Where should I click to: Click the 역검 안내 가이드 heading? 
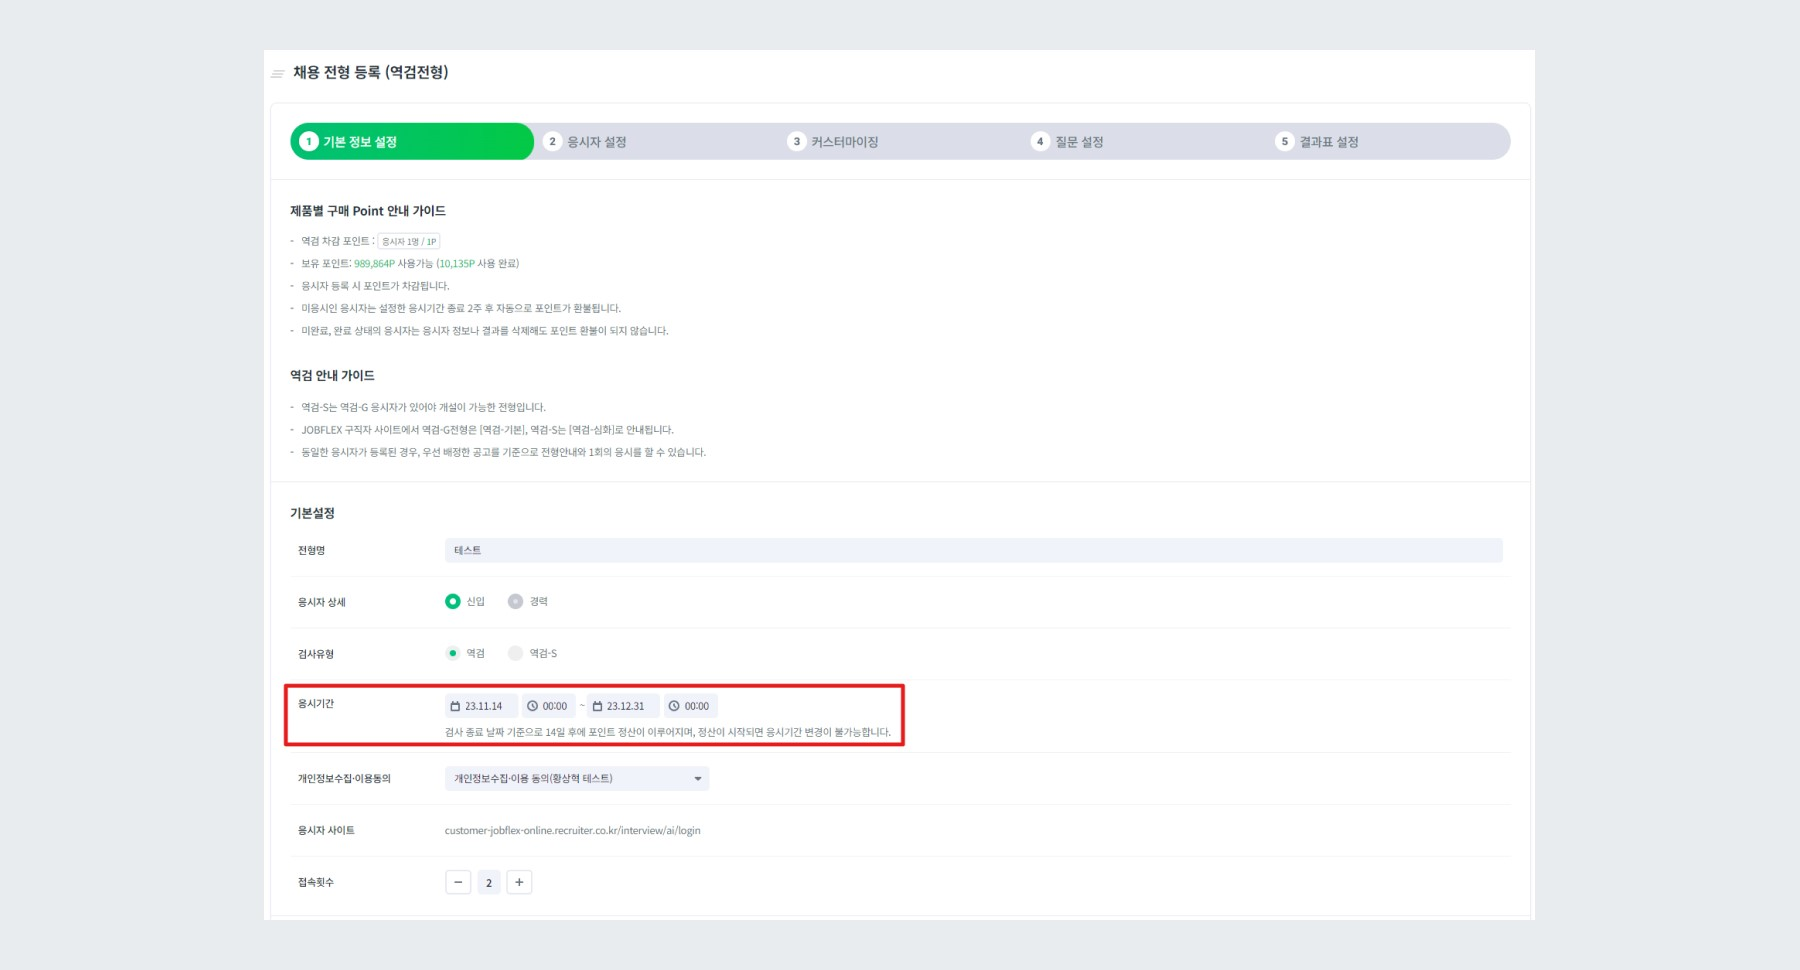coord(332,376)
